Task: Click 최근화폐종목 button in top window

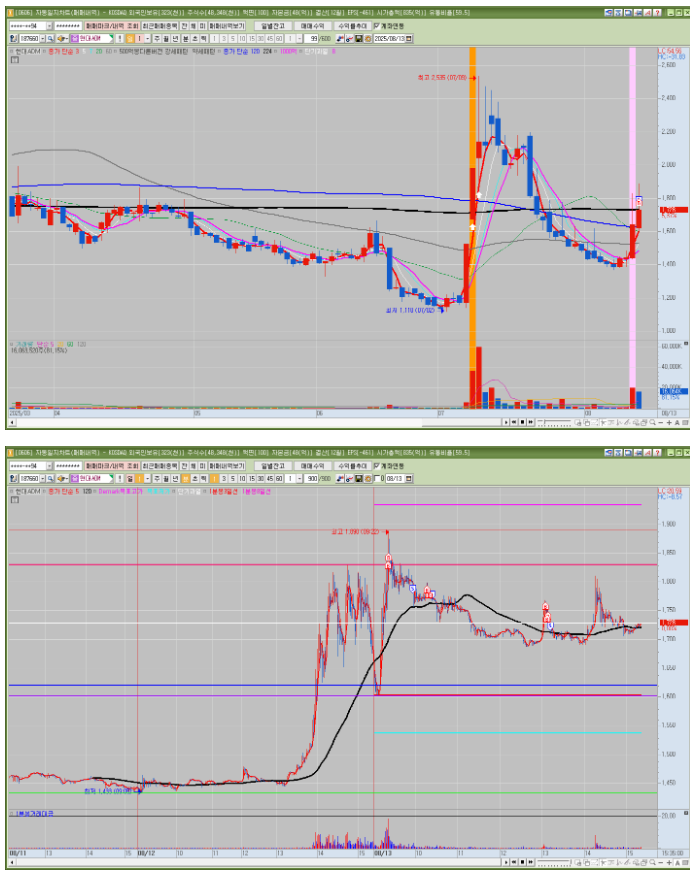Action: pos(160,26)
